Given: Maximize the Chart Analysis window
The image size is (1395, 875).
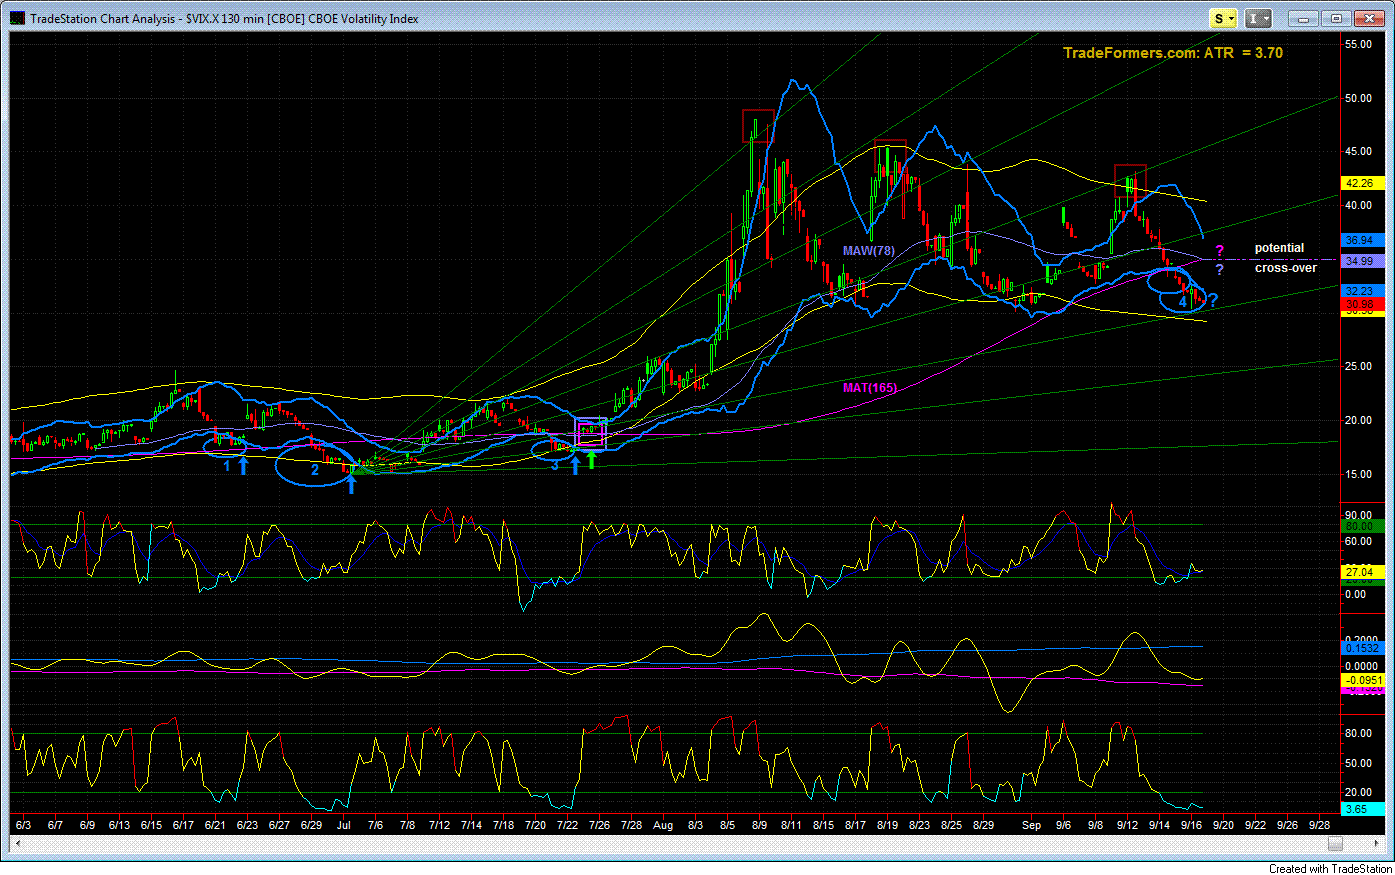Looking at the screenshot, I should (x=1335, y=18).
